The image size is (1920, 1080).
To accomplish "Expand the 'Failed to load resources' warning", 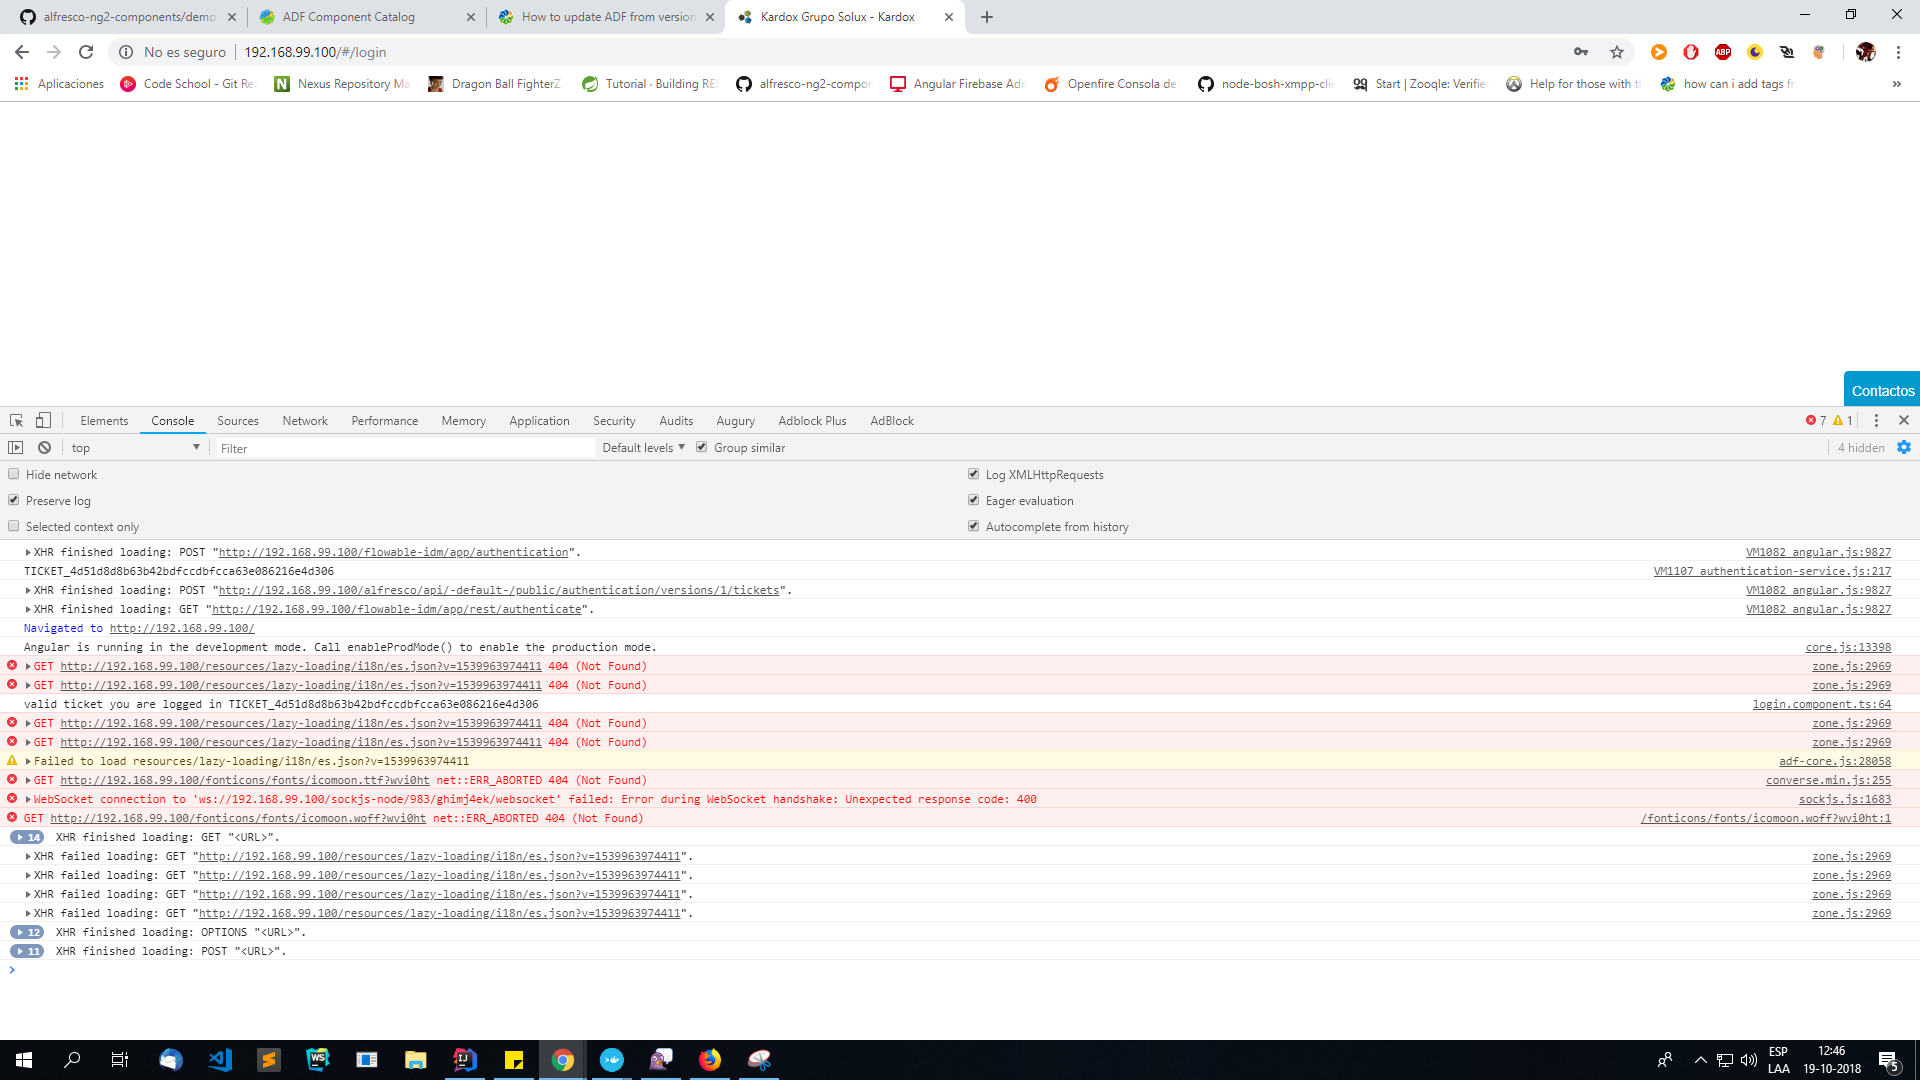I will (28, 761).
